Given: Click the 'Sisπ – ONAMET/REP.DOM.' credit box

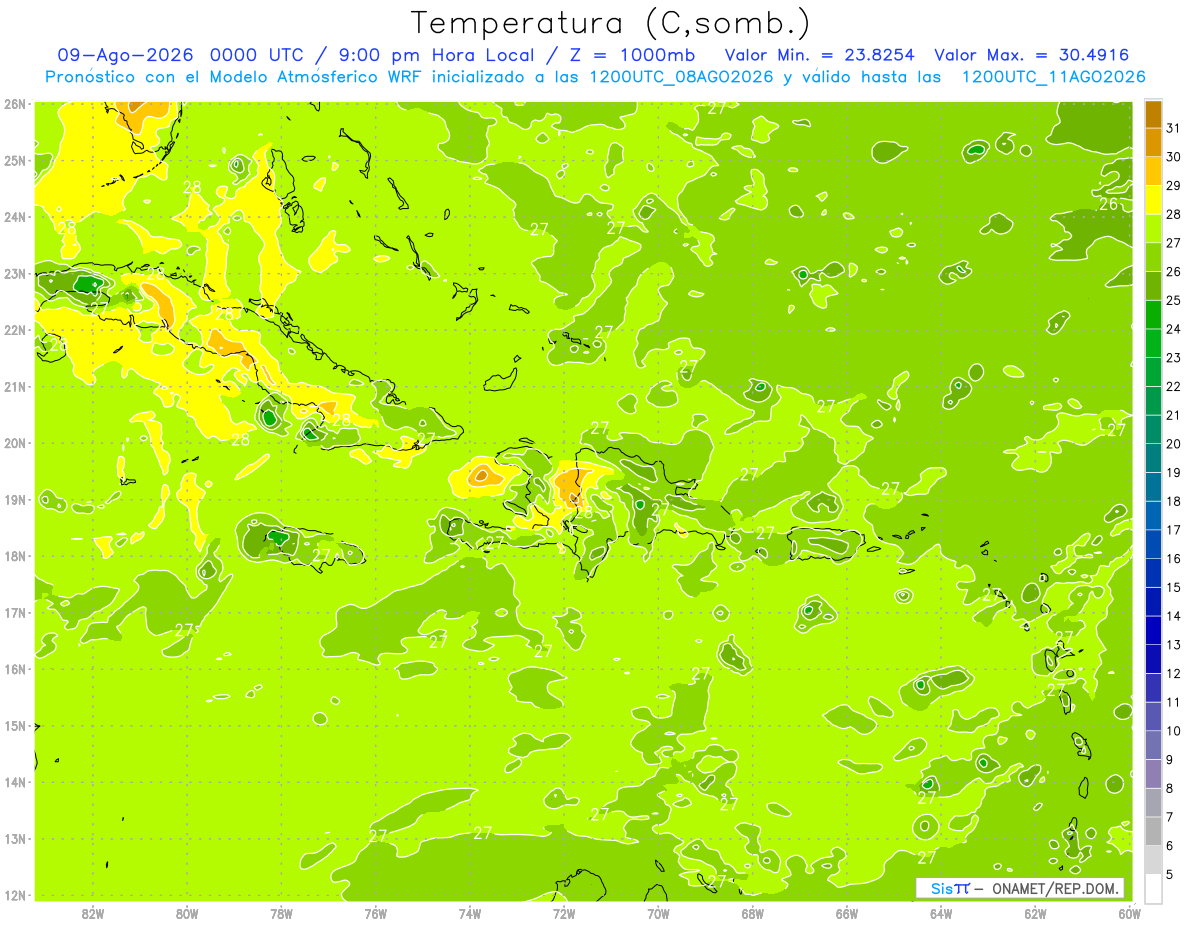Looking at the screenshot, I should pyautogui.click(x=1020, y=888).
